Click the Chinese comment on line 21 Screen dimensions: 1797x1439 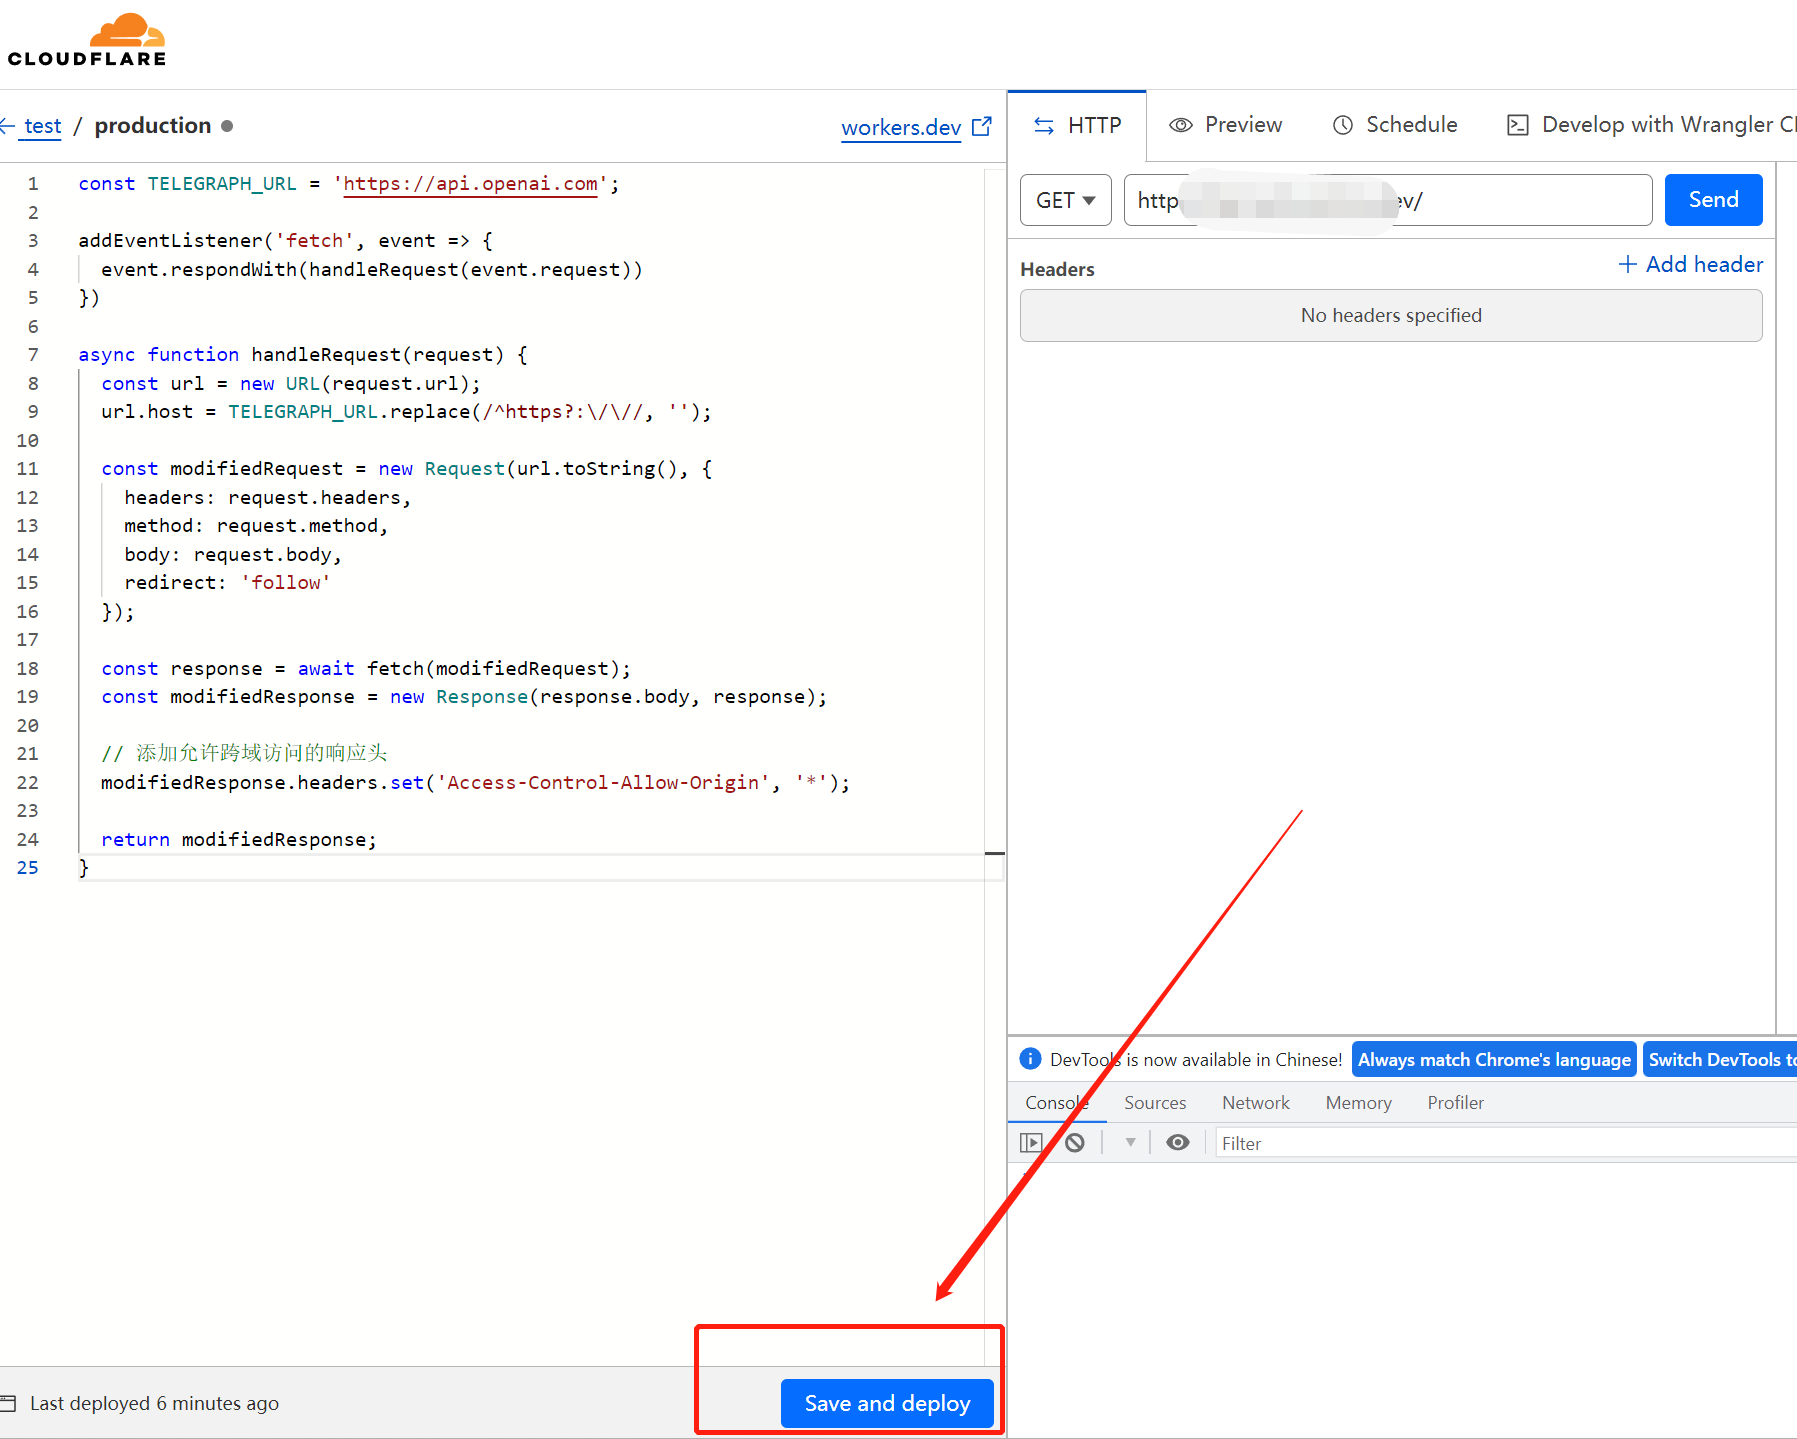pos(244,753)
